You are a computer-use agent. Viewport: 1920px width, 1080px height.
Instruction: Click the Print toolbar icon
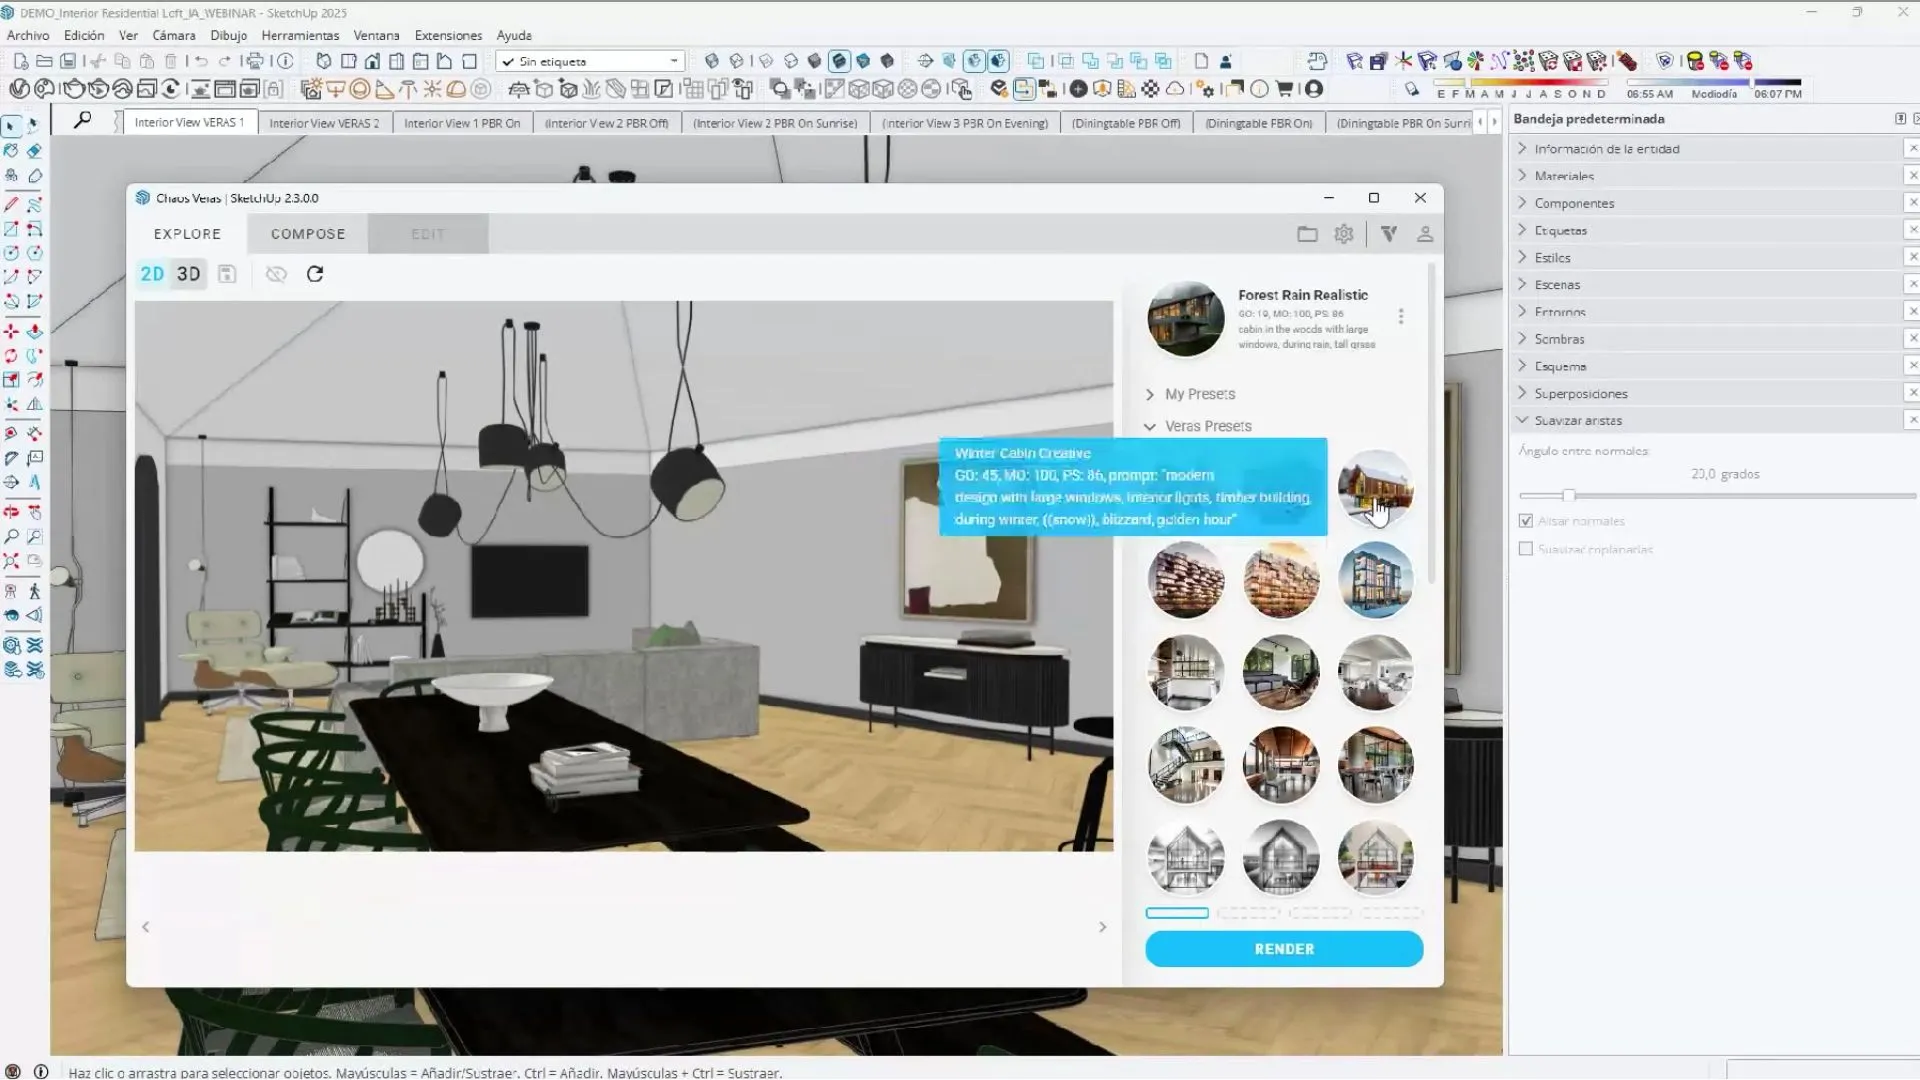(x=255, y=61)
